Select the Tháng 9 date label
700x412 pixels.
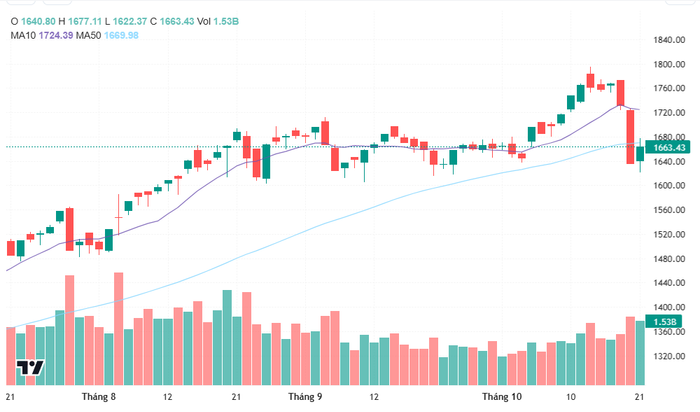[304, 398]
